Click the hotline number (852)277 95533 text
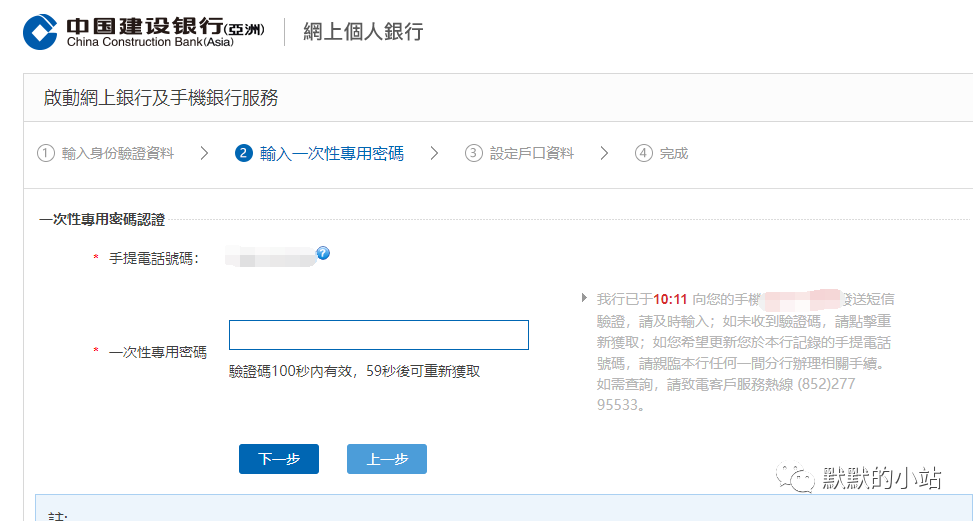This screenshot has height=521, width=973. [x=726, y=394]
